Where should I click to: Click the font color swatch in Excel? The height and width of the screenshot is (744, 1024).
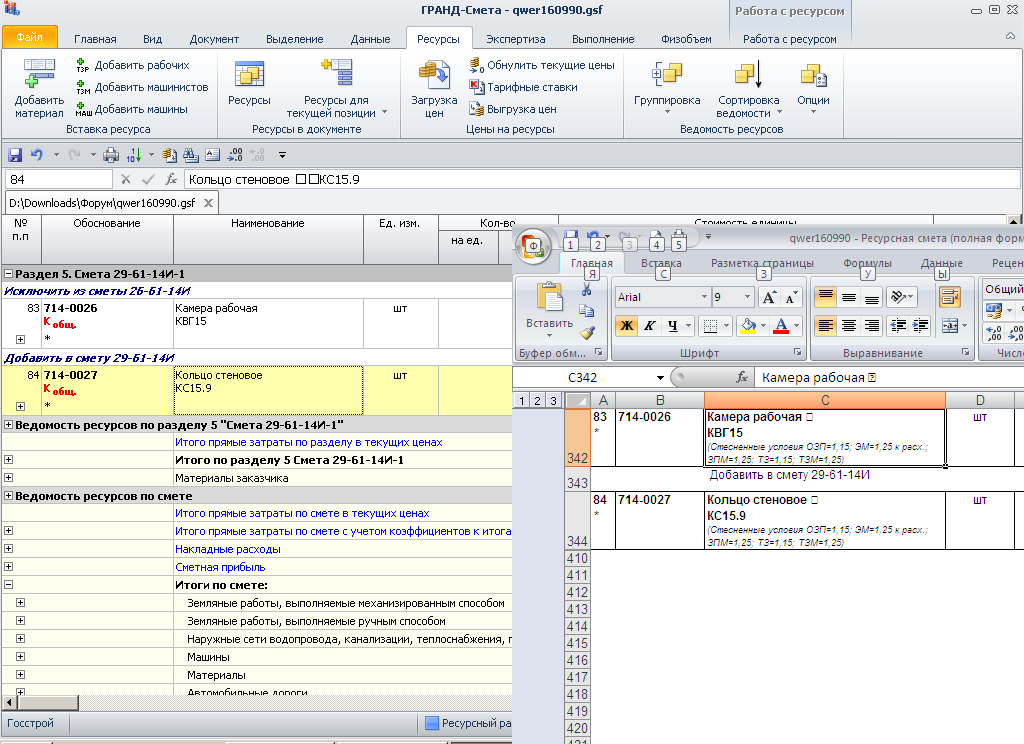click(x=782, y=326)
